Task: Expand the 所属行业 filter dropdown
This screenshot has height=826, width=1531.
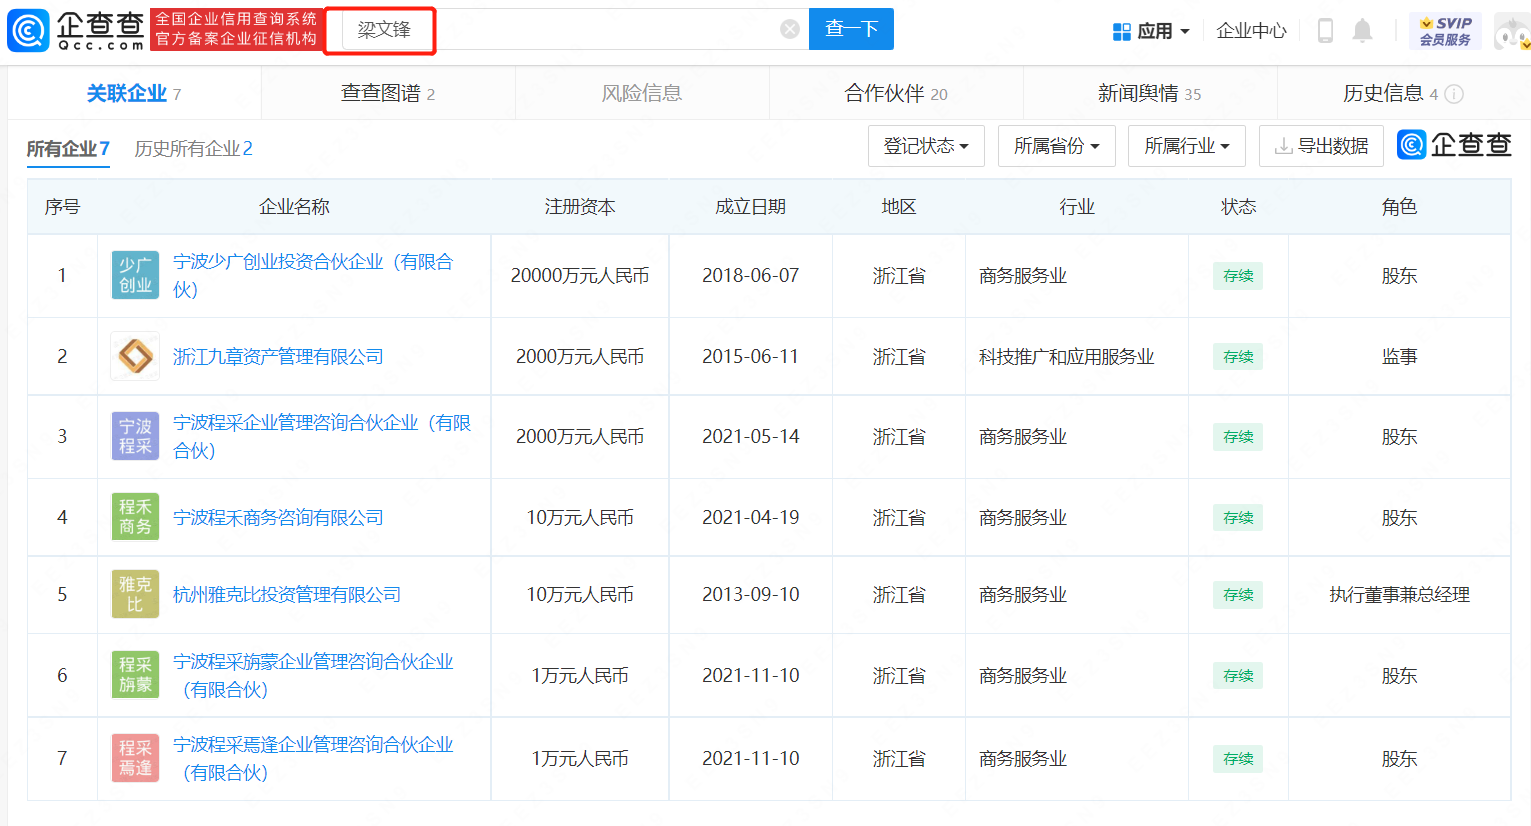Action: point(1186,146)
